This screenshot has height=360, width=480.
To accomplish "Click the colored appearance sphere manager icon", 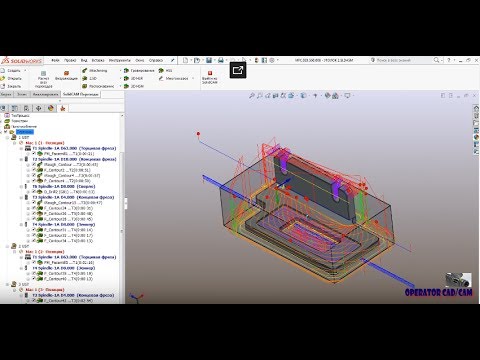I will (x=51, y=108).
